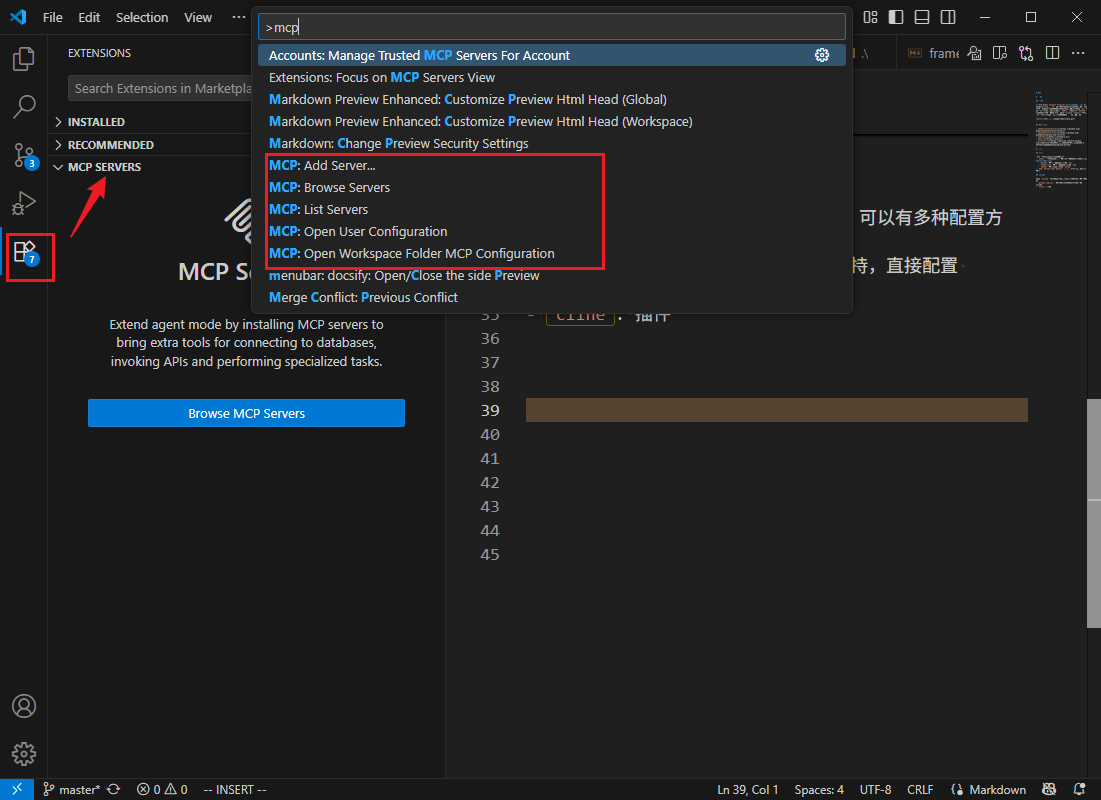Configure keybinding gear for Accounts MCP command
The width and height of the screenshot is (1101, 800).
coord(822,55)
